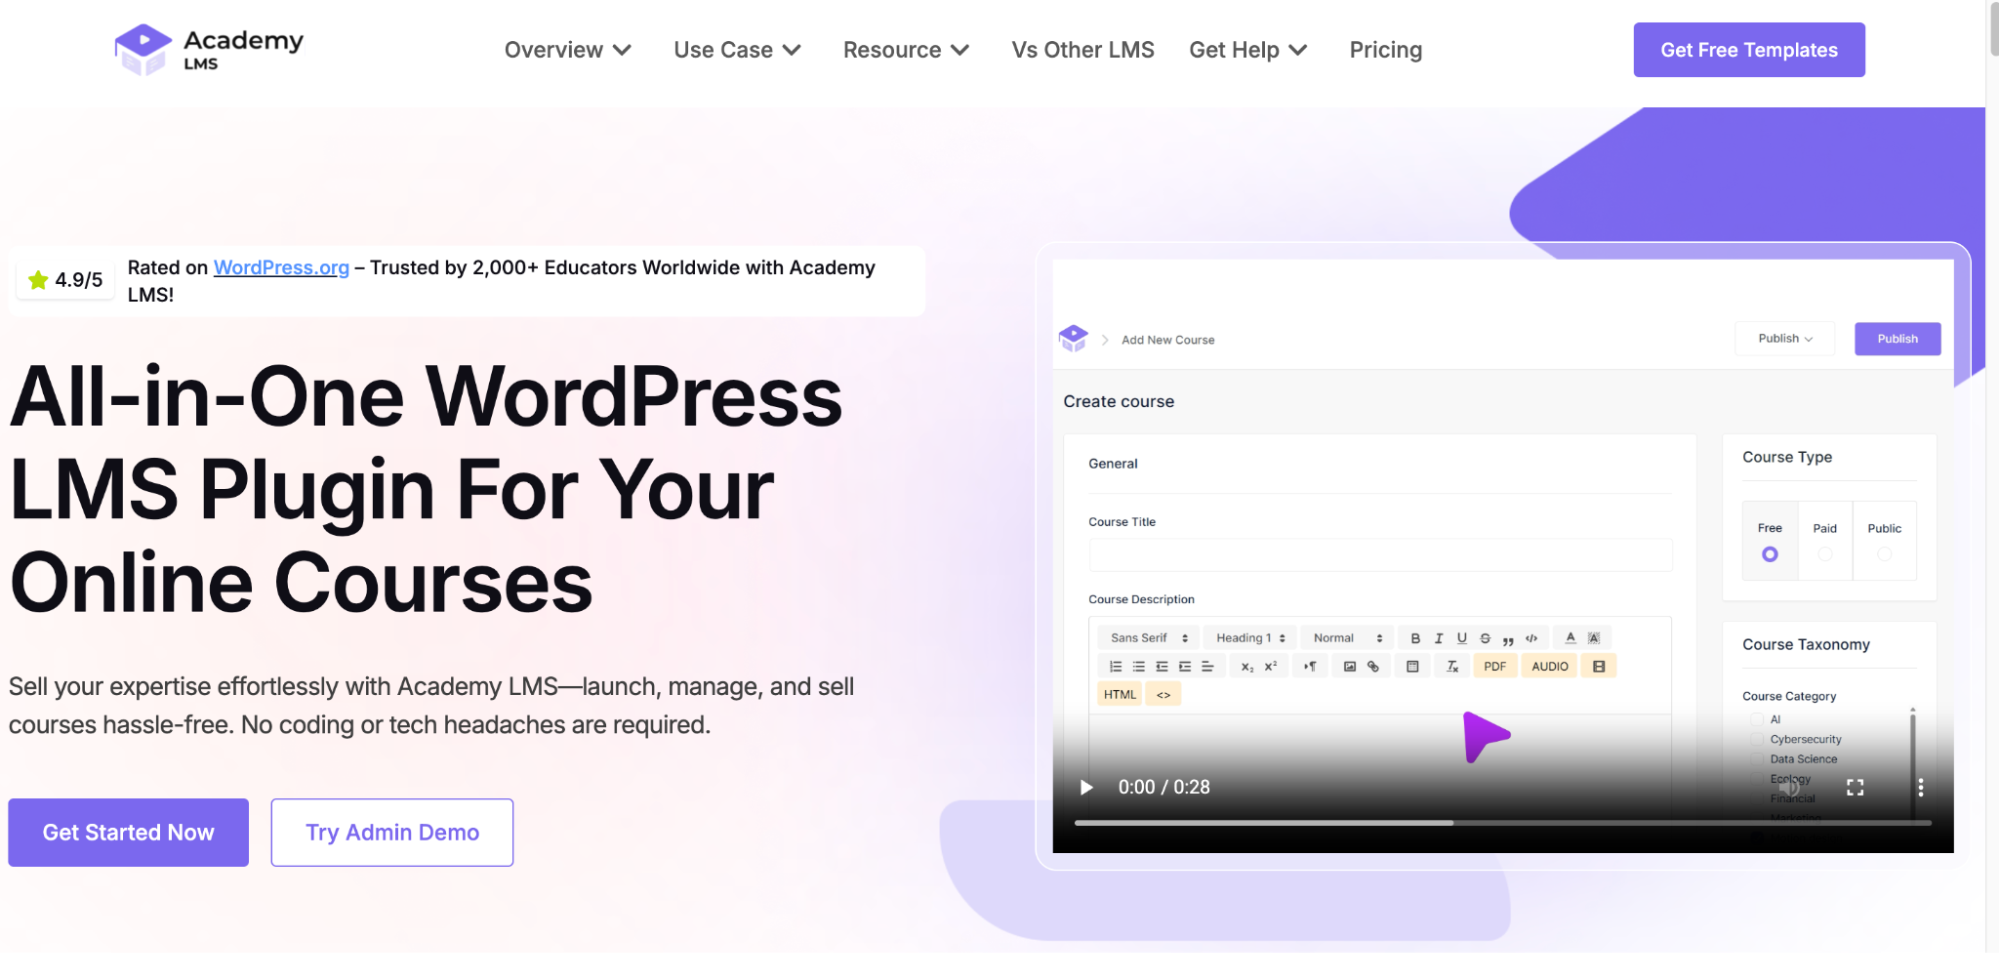The width and height of the screenshot is (1999, 953).
Task: Open the video's three-dot options menu
Action: [1920, 787]
